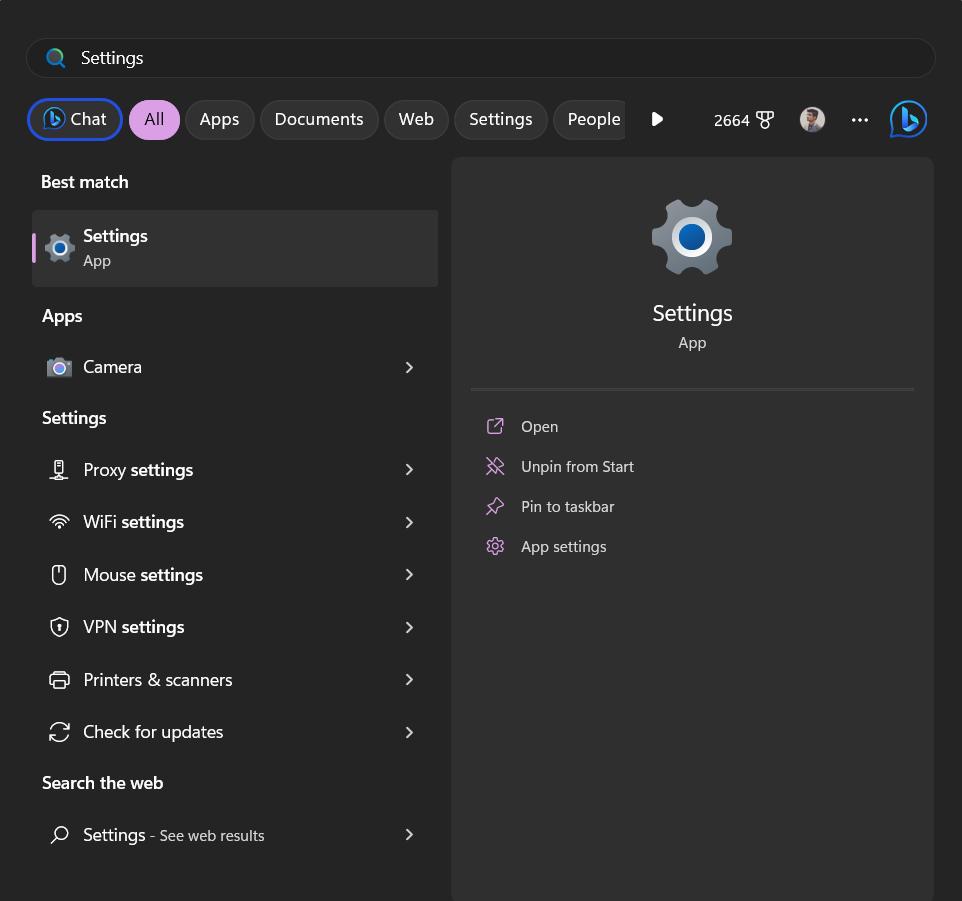Open the Settings app via Open link
The image size is (962, 901).
tap(539, 427)
